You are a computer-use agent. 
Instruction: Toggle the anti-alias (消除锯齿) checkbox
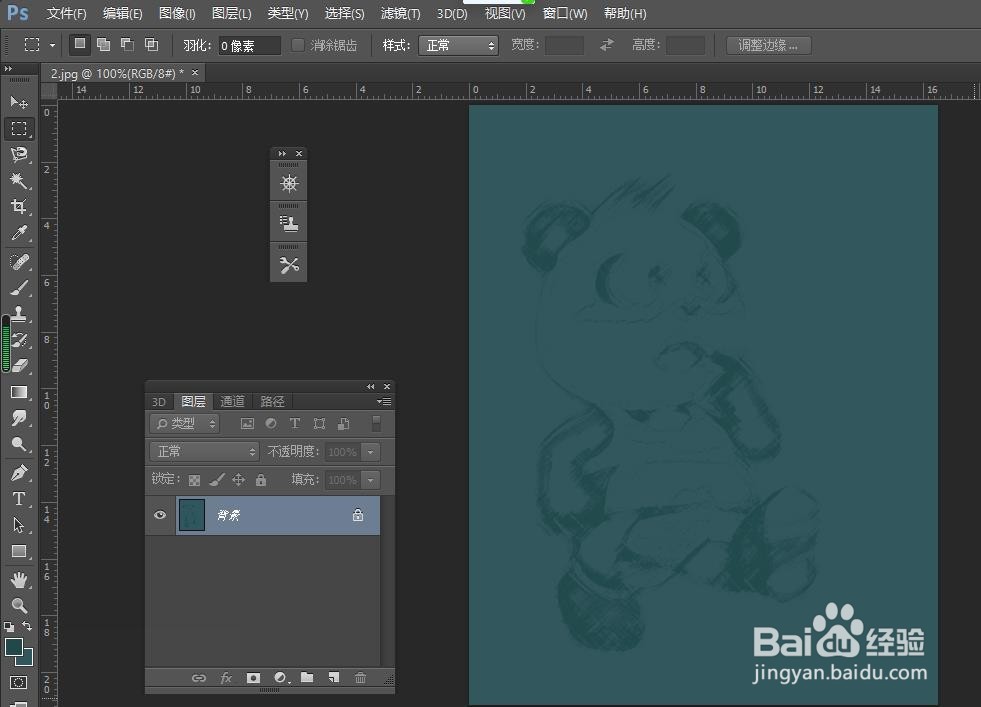point(298,45)
